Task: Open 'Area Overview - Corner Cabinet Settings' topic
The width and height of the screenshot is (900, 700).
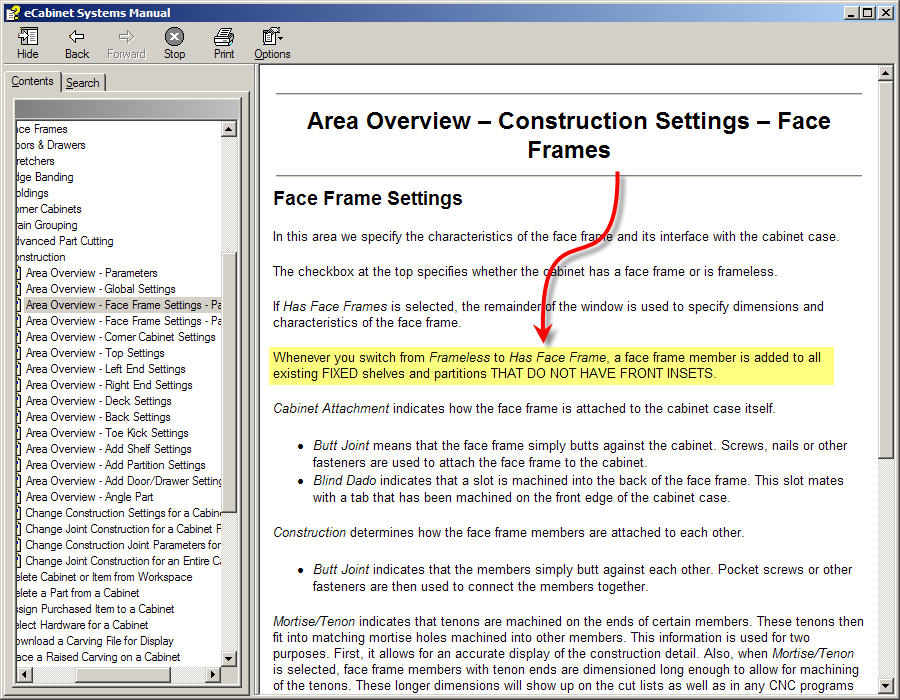Action: (121, 337)
